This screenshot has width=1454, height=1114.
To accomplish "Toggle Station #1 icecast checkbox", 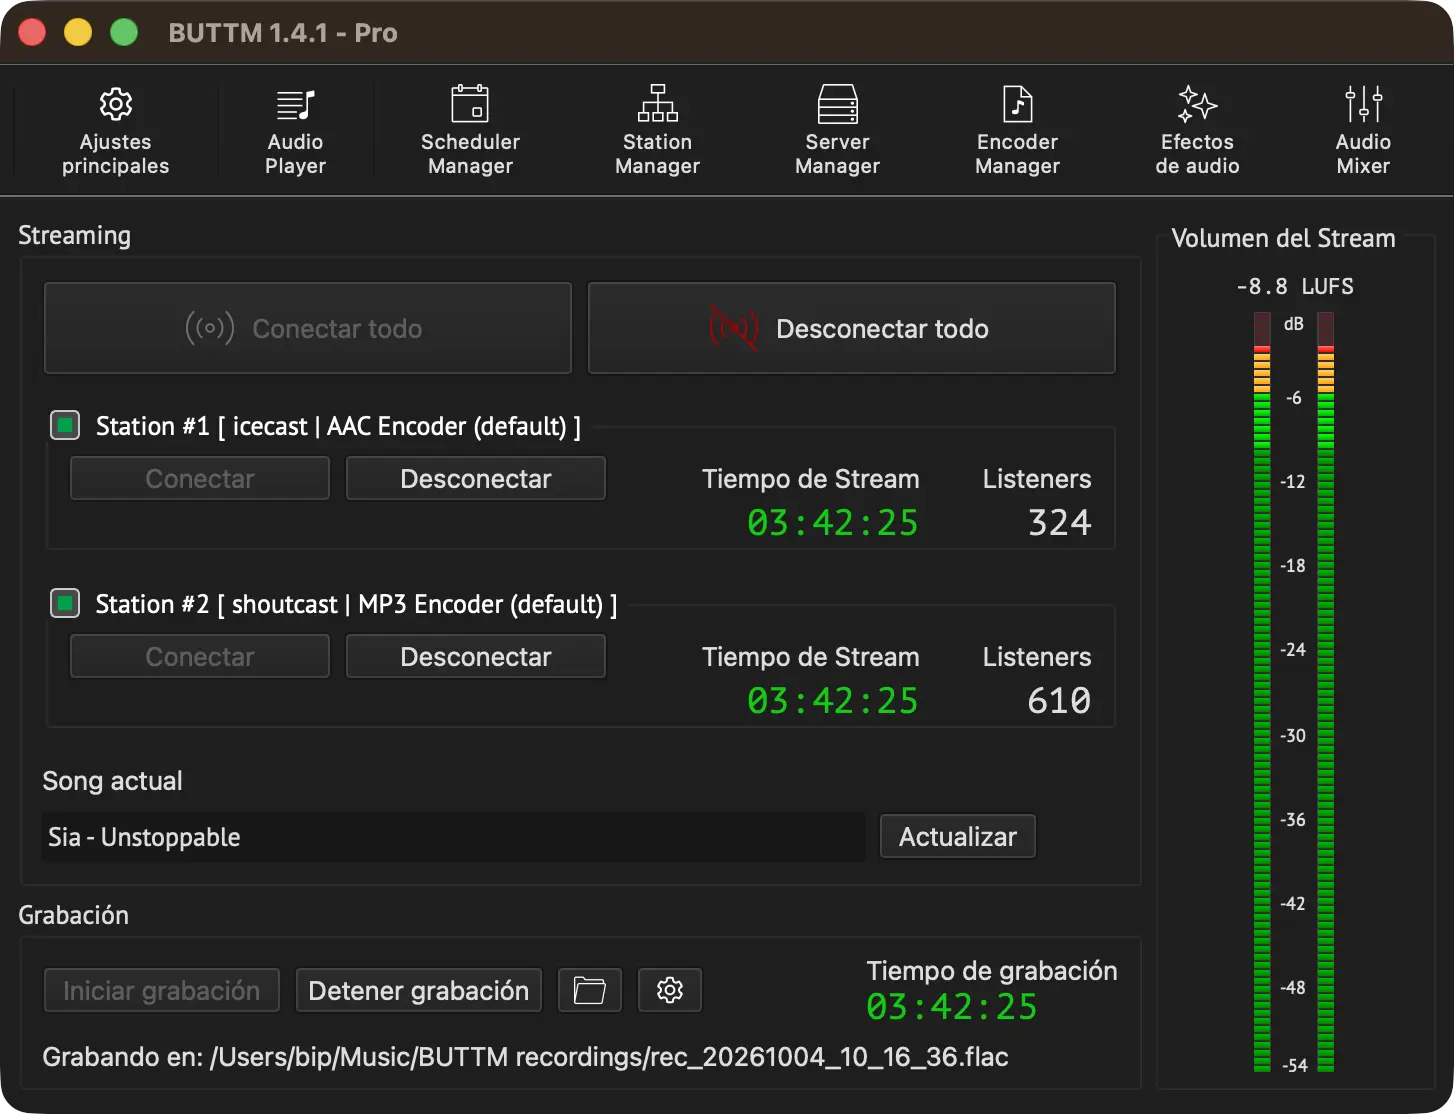I will [65, 426].
